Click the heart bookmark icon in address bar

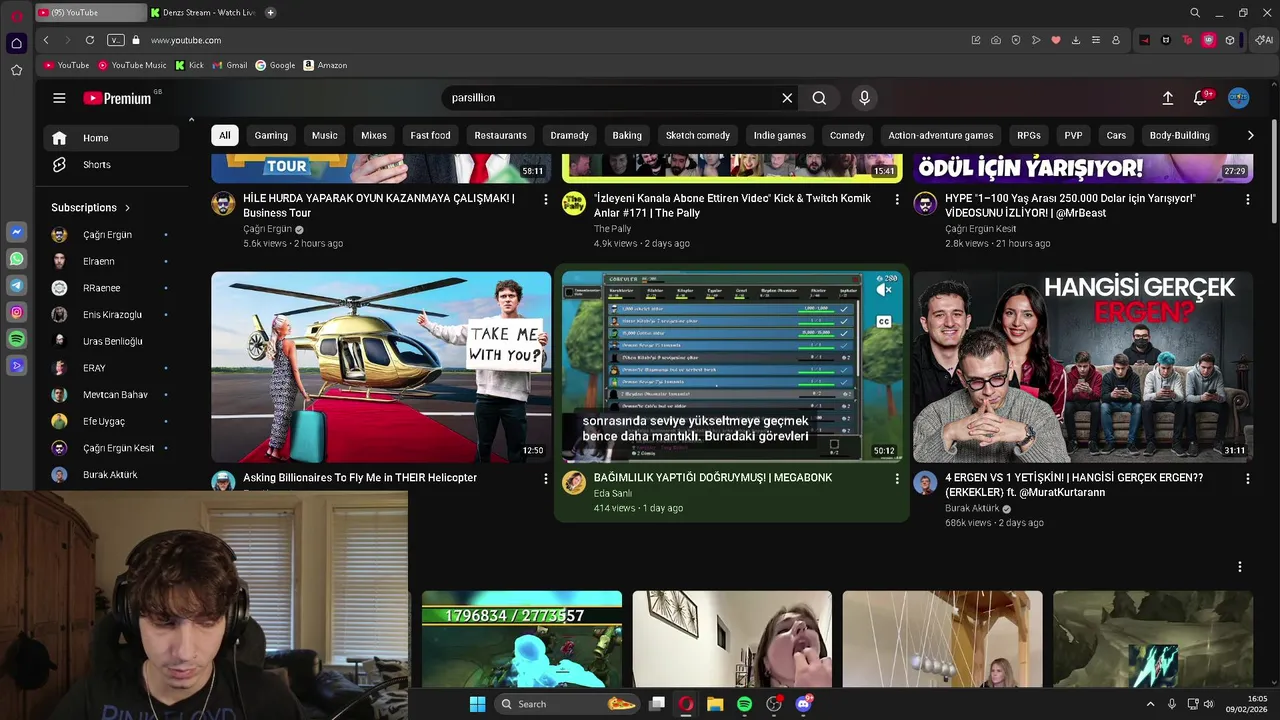click(1055, 40)
